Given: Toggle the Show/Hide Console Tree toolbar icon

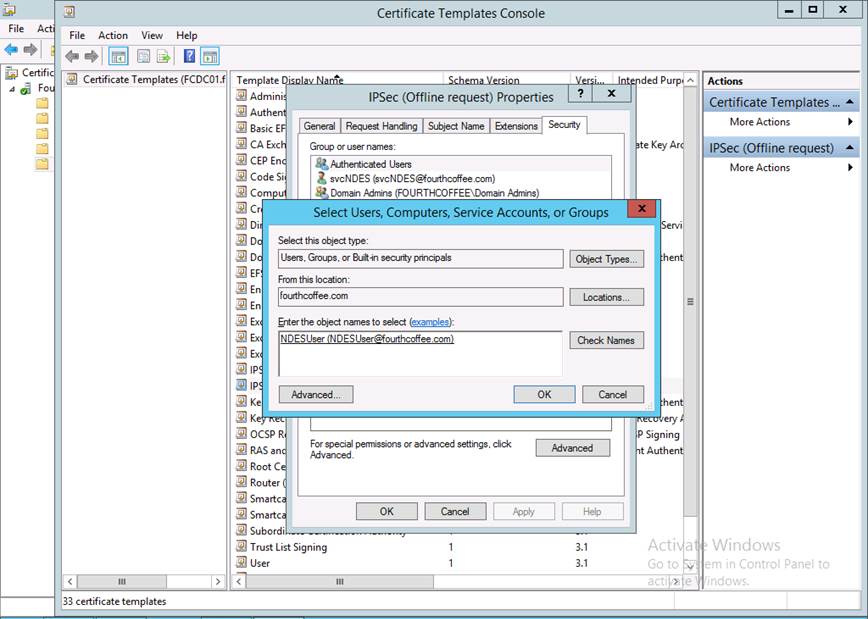Looking at the screenshot, I should [x=118, y=57].
